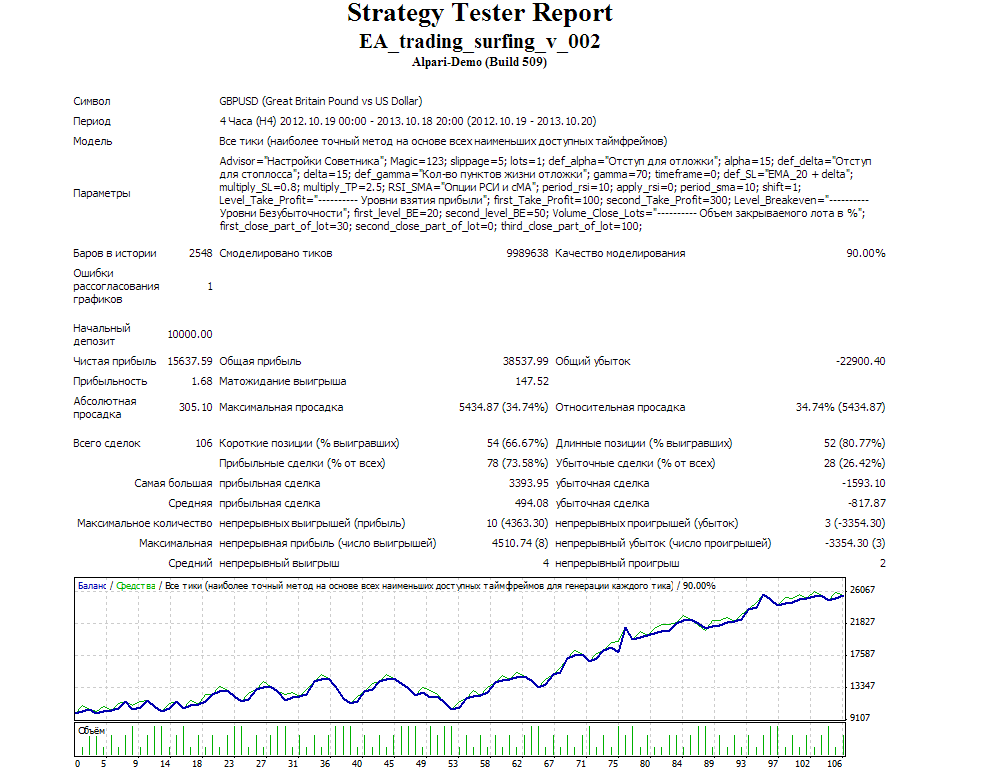
Task: Click loss trades value '28 (26.42%)'
Action: tap(854, 463)
